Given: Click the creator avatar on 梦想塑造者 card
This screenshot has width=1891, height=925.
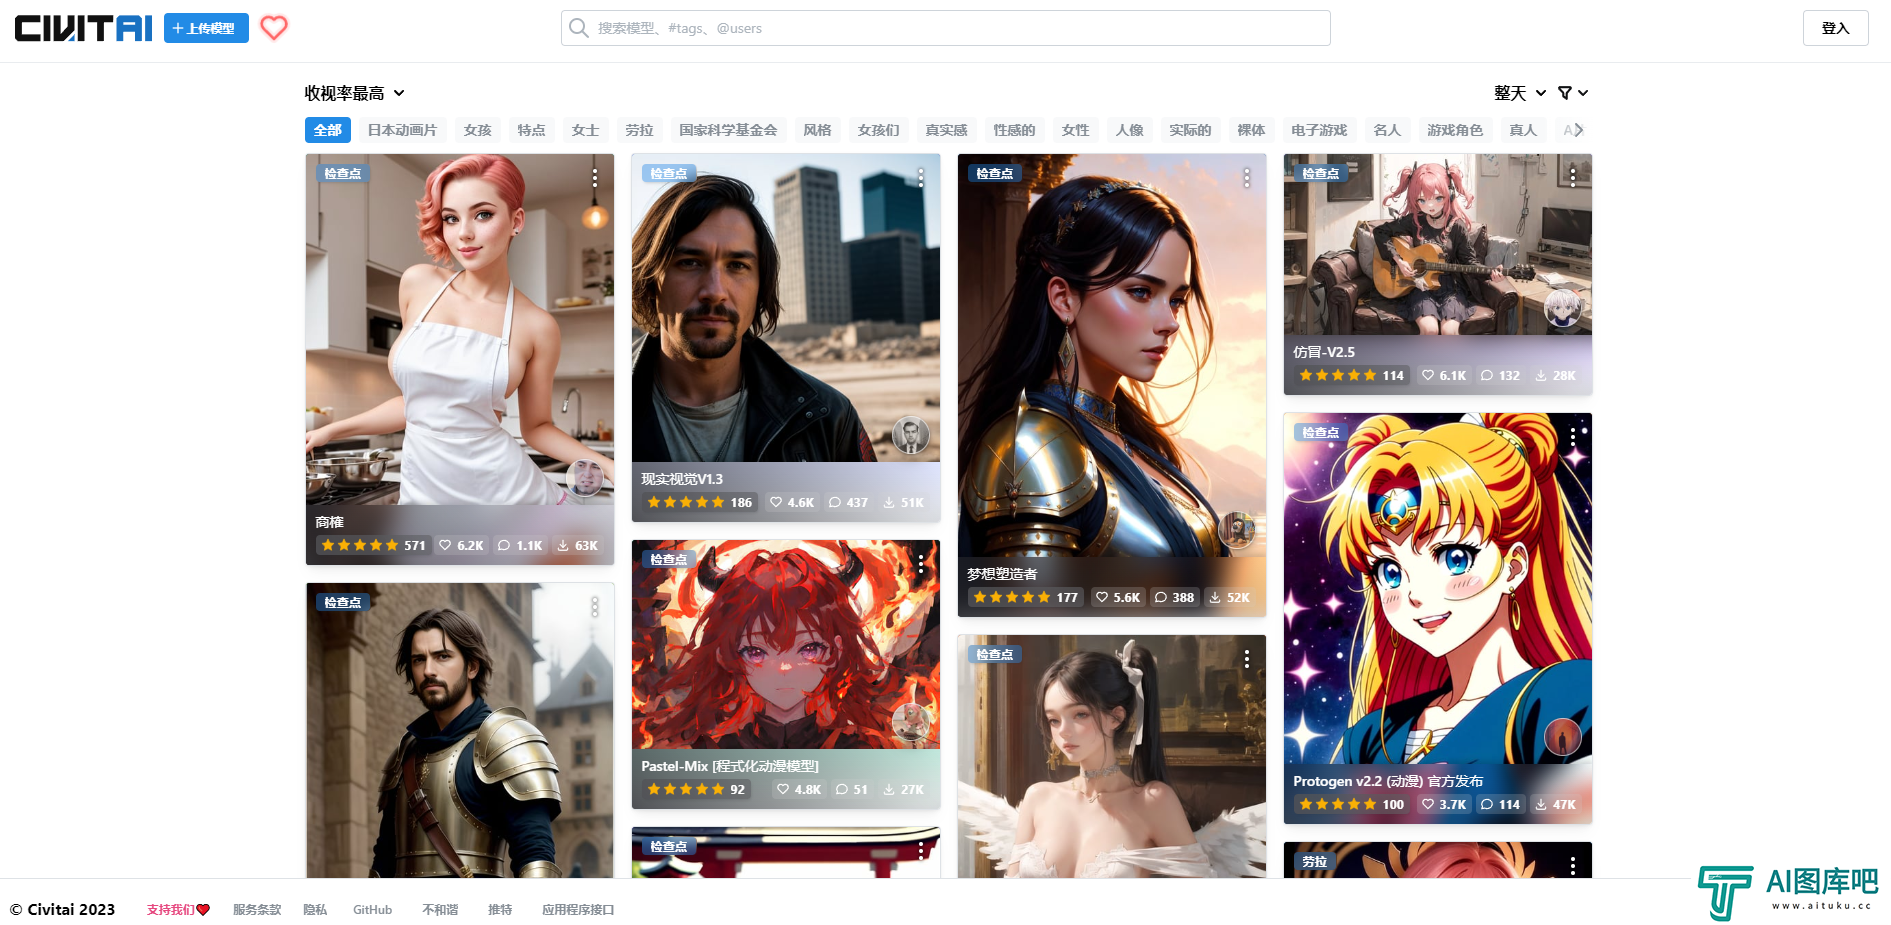Looking at the screenshot, I should pyautogui.click(x=1237, y=529).
